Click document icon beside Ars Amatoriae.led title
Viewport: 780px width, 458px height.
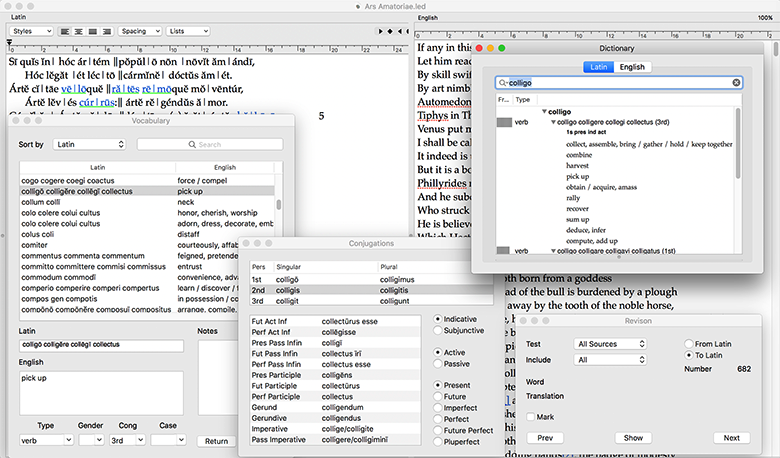coord(358,6)
